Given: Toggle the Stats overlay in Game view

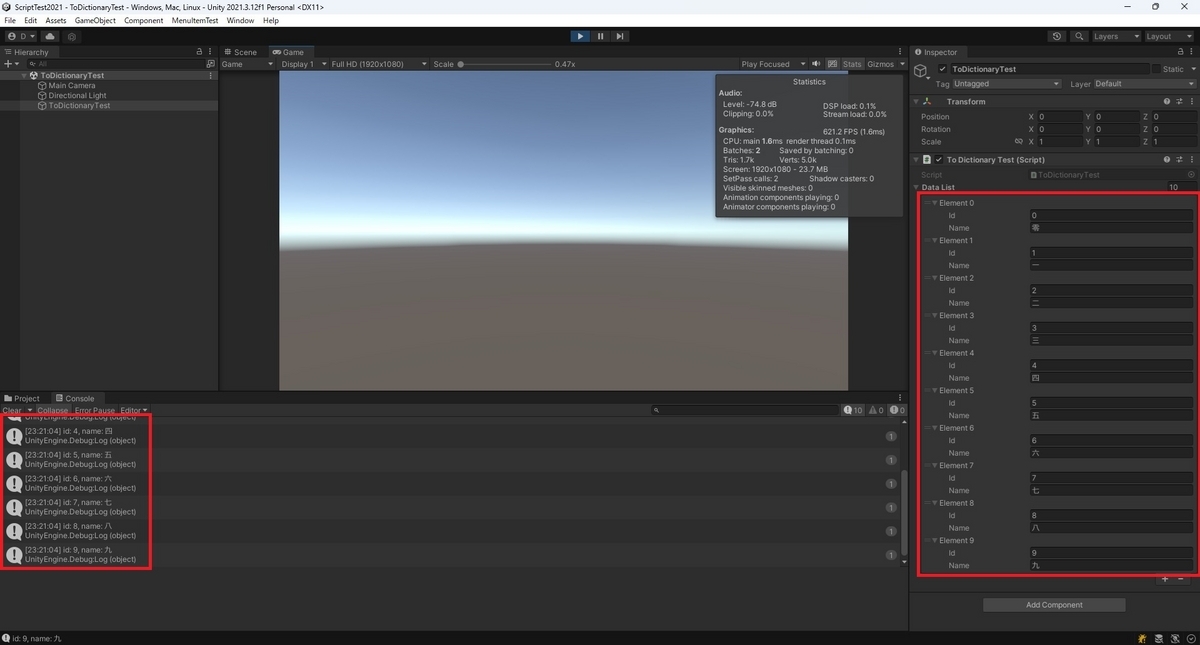Looking at the screenshot, I should click(851, 64).
